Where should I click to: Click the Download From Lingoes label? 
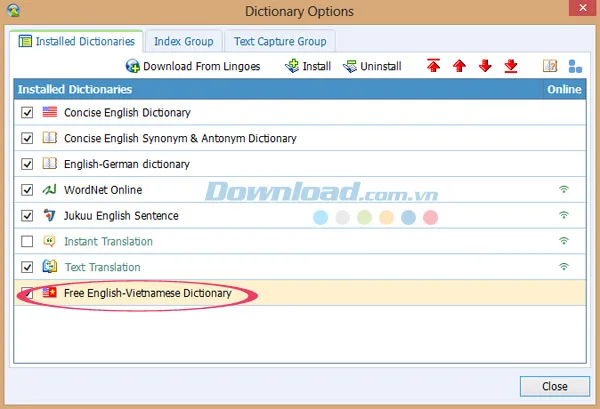(x=202, y=67)
